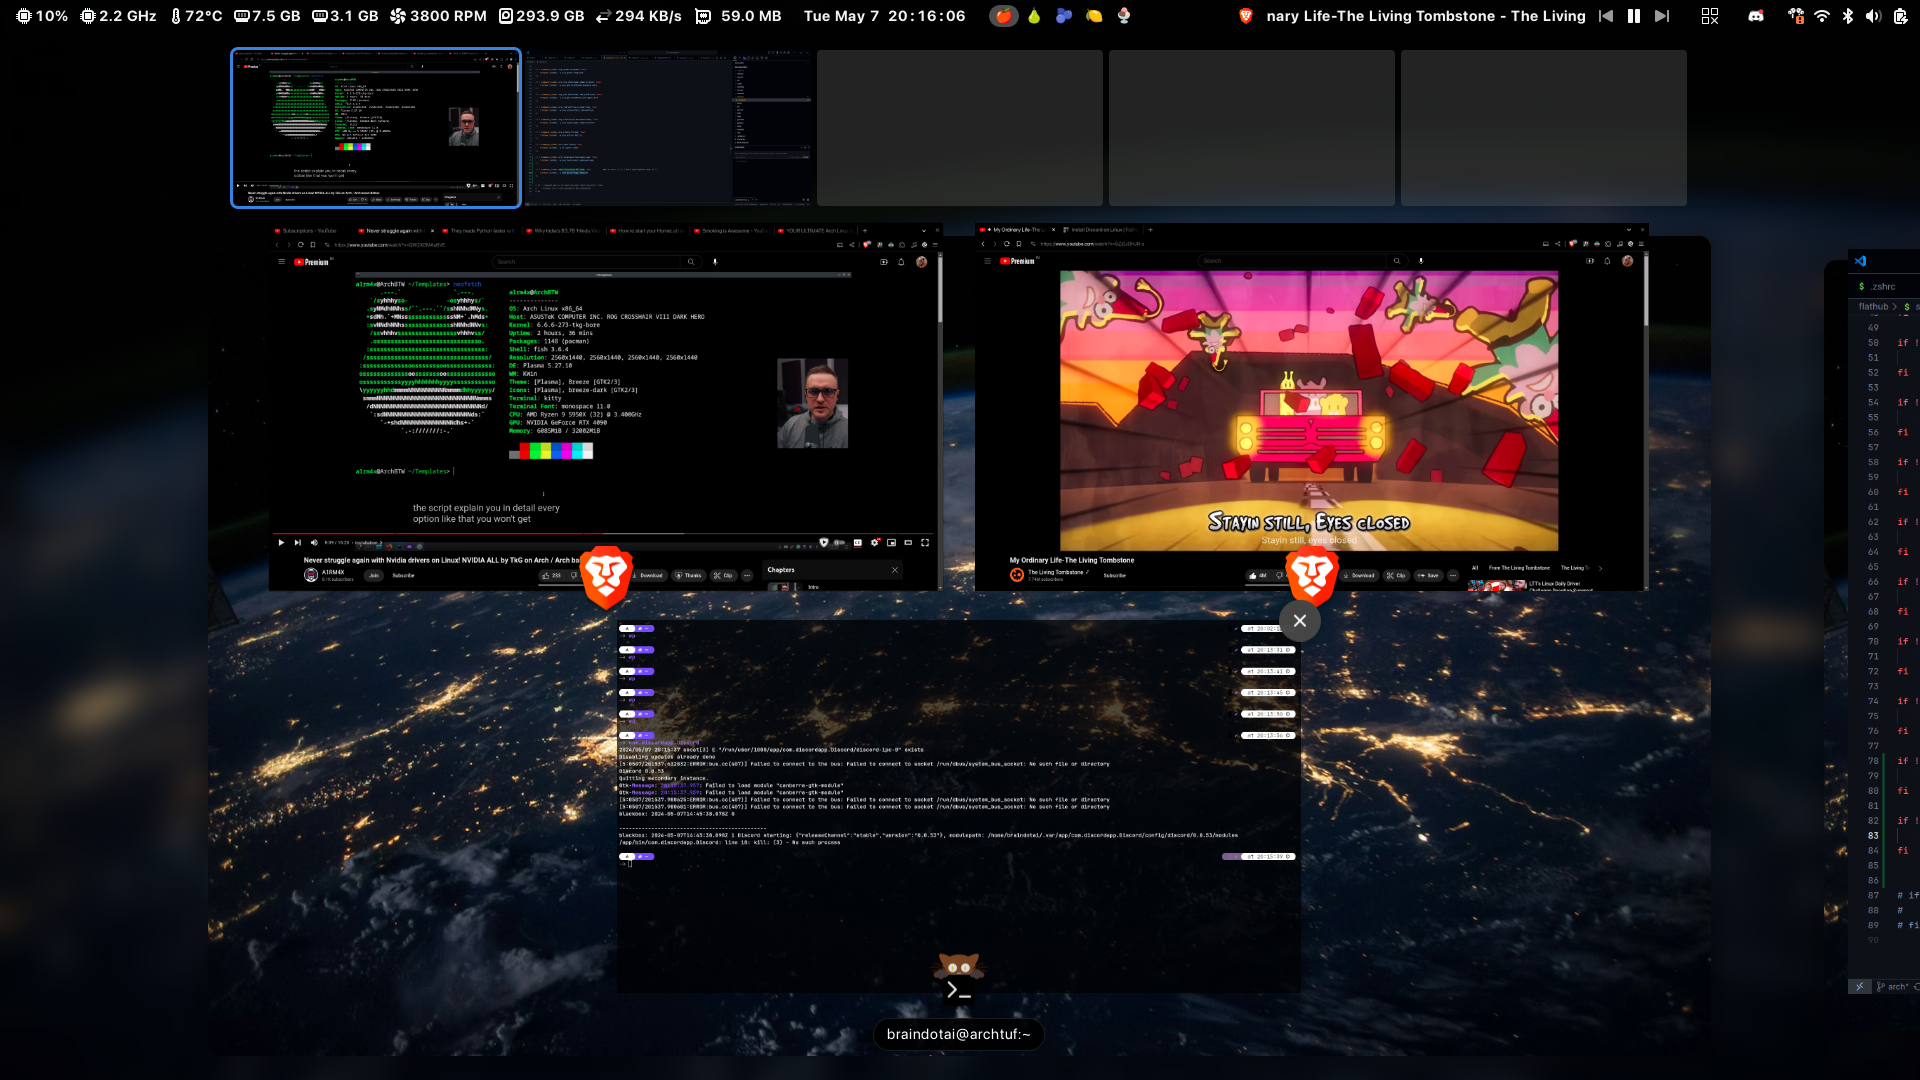Image resolution: width=1920 pixels, height=1080 pixels.
Task: Close the terminal window in overview
Action: [1300, 621]
